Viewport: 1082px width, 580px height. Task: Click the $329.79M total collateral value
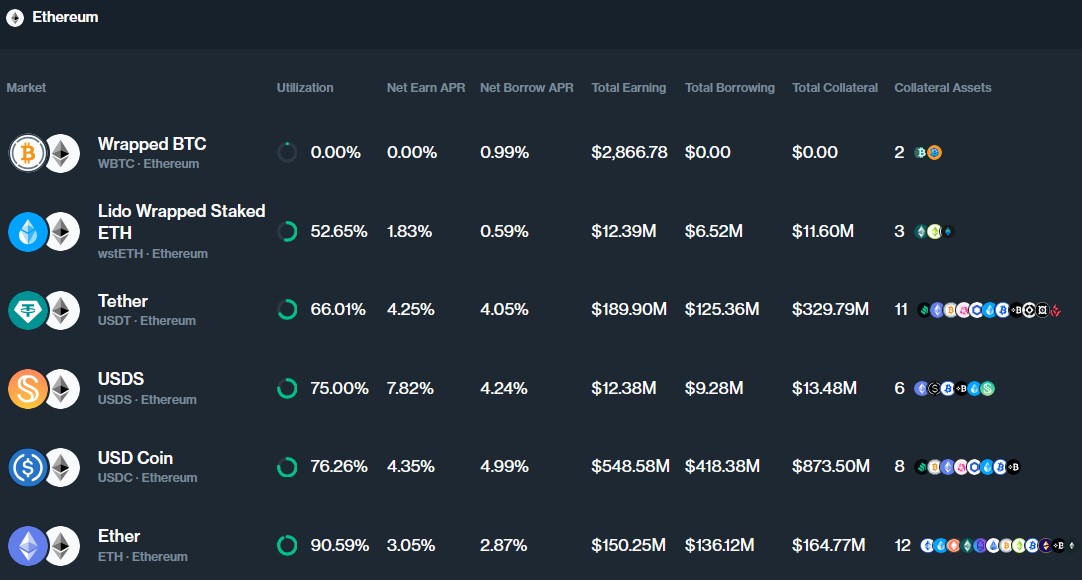830,310
